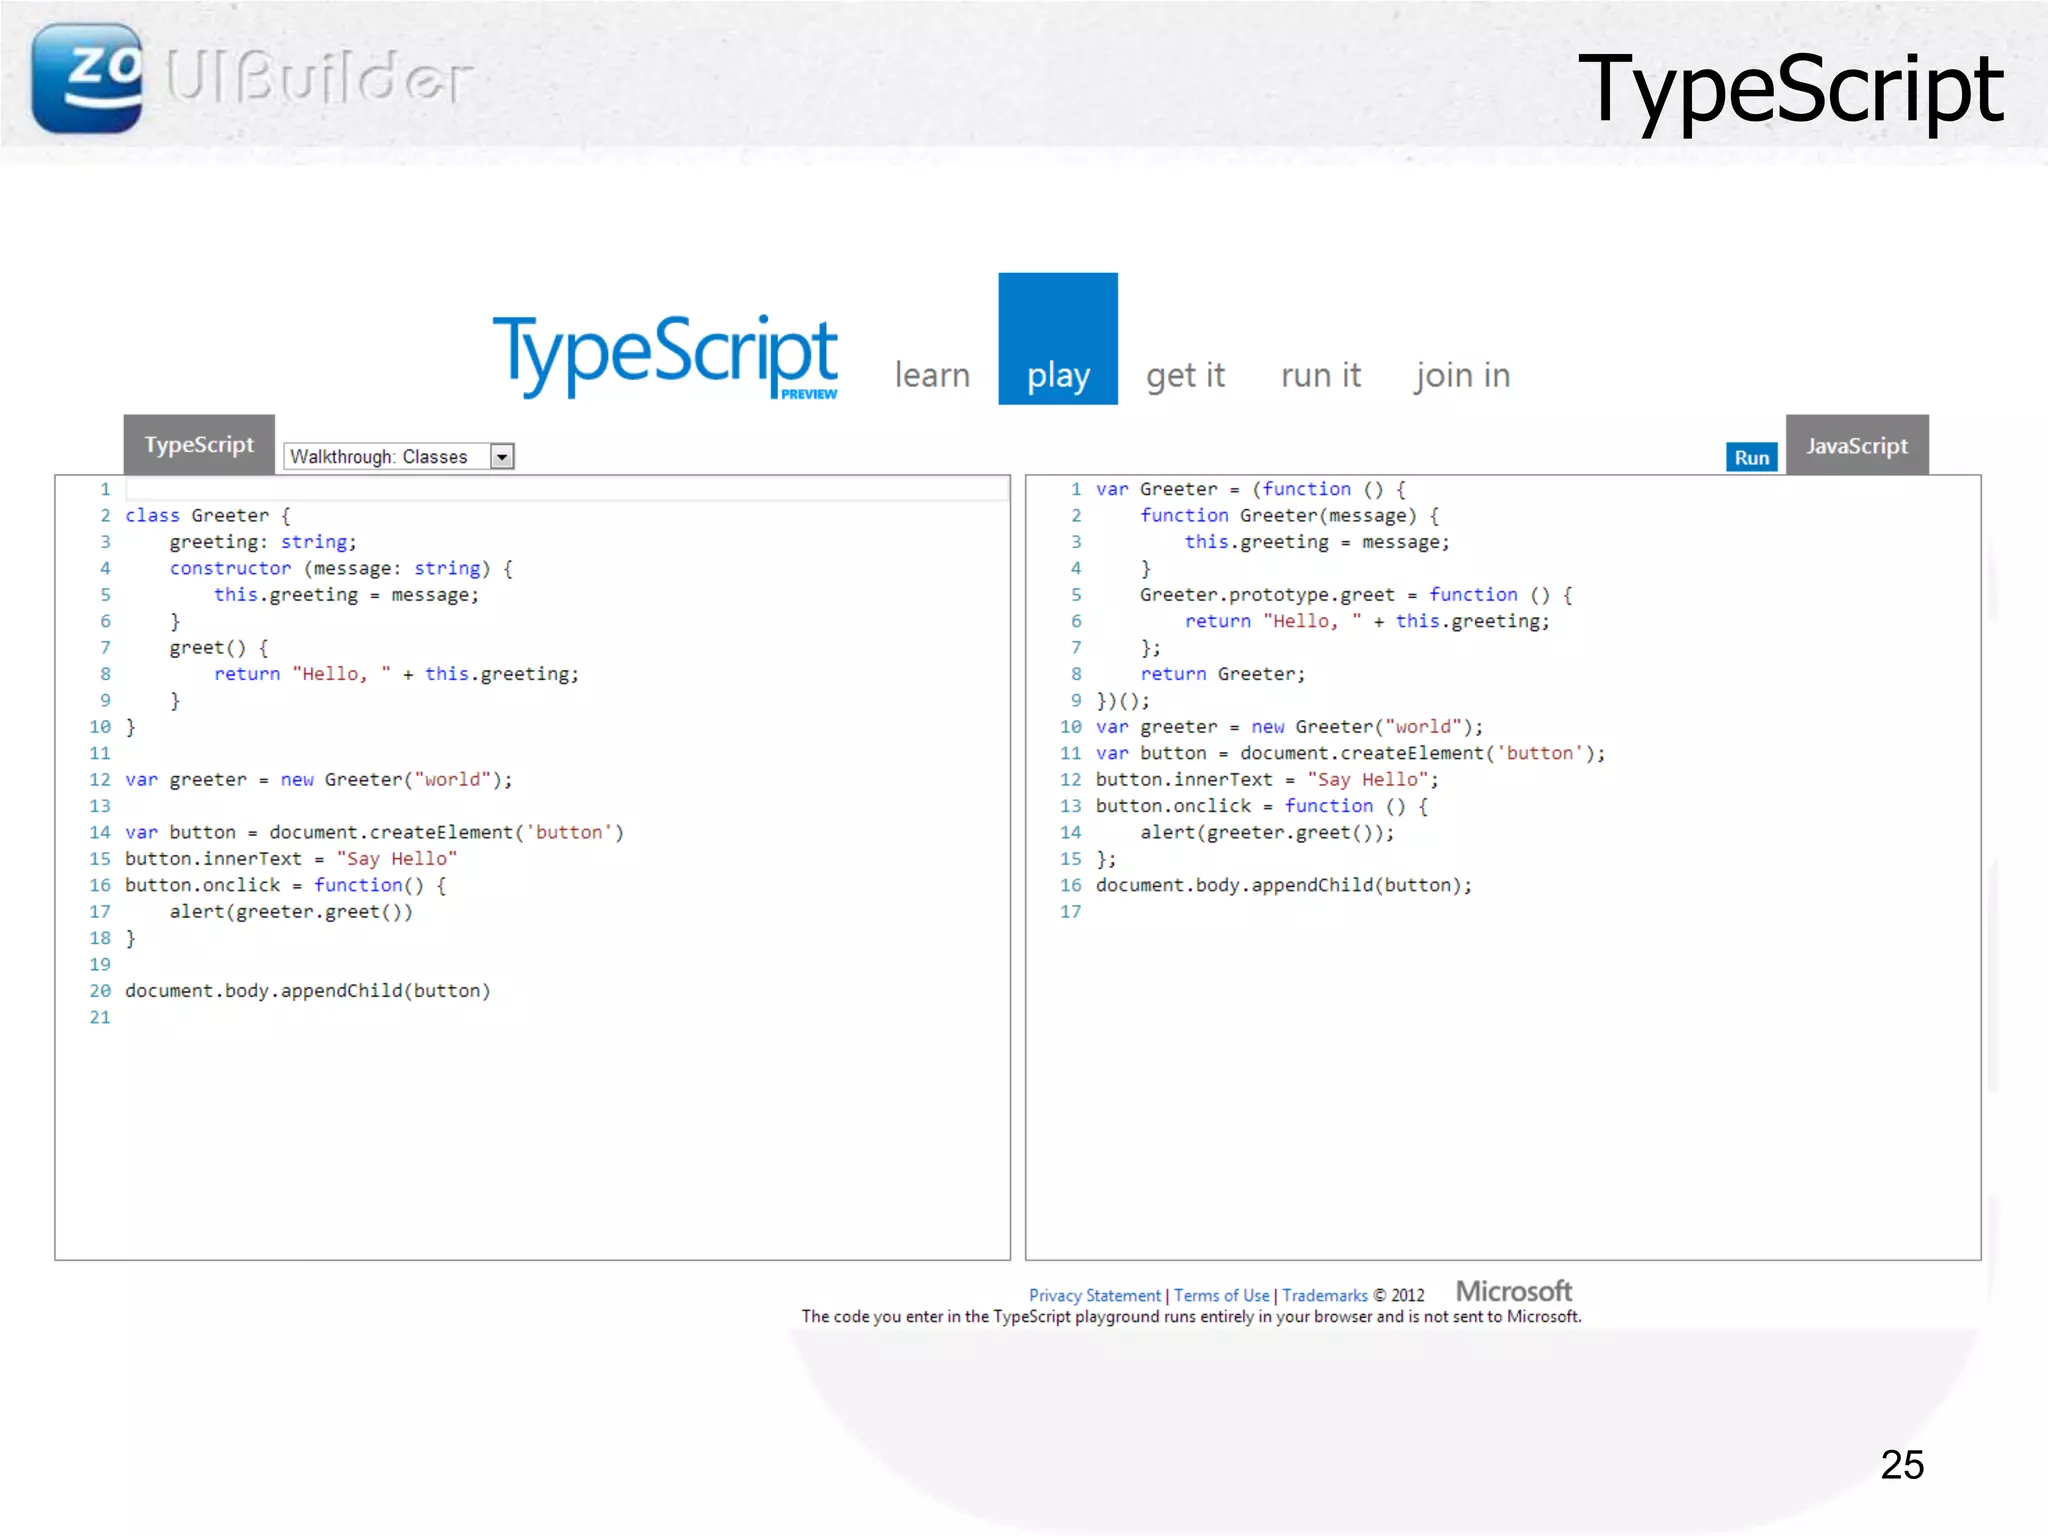This screenshot has height=1536, width=2048.
Task: Click 'class Greeter {' in TypeScript editor
Action: click(208, 515)
